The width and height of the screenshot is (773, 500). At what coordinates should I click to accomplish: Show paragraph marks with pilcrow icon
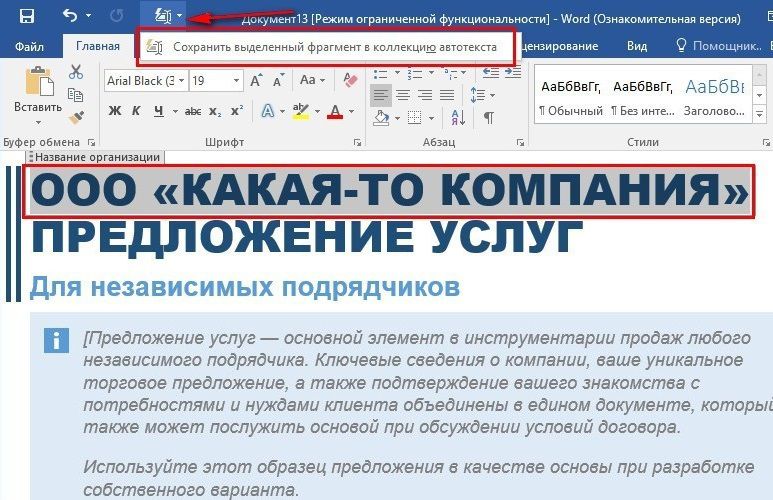tap(488, 117)
